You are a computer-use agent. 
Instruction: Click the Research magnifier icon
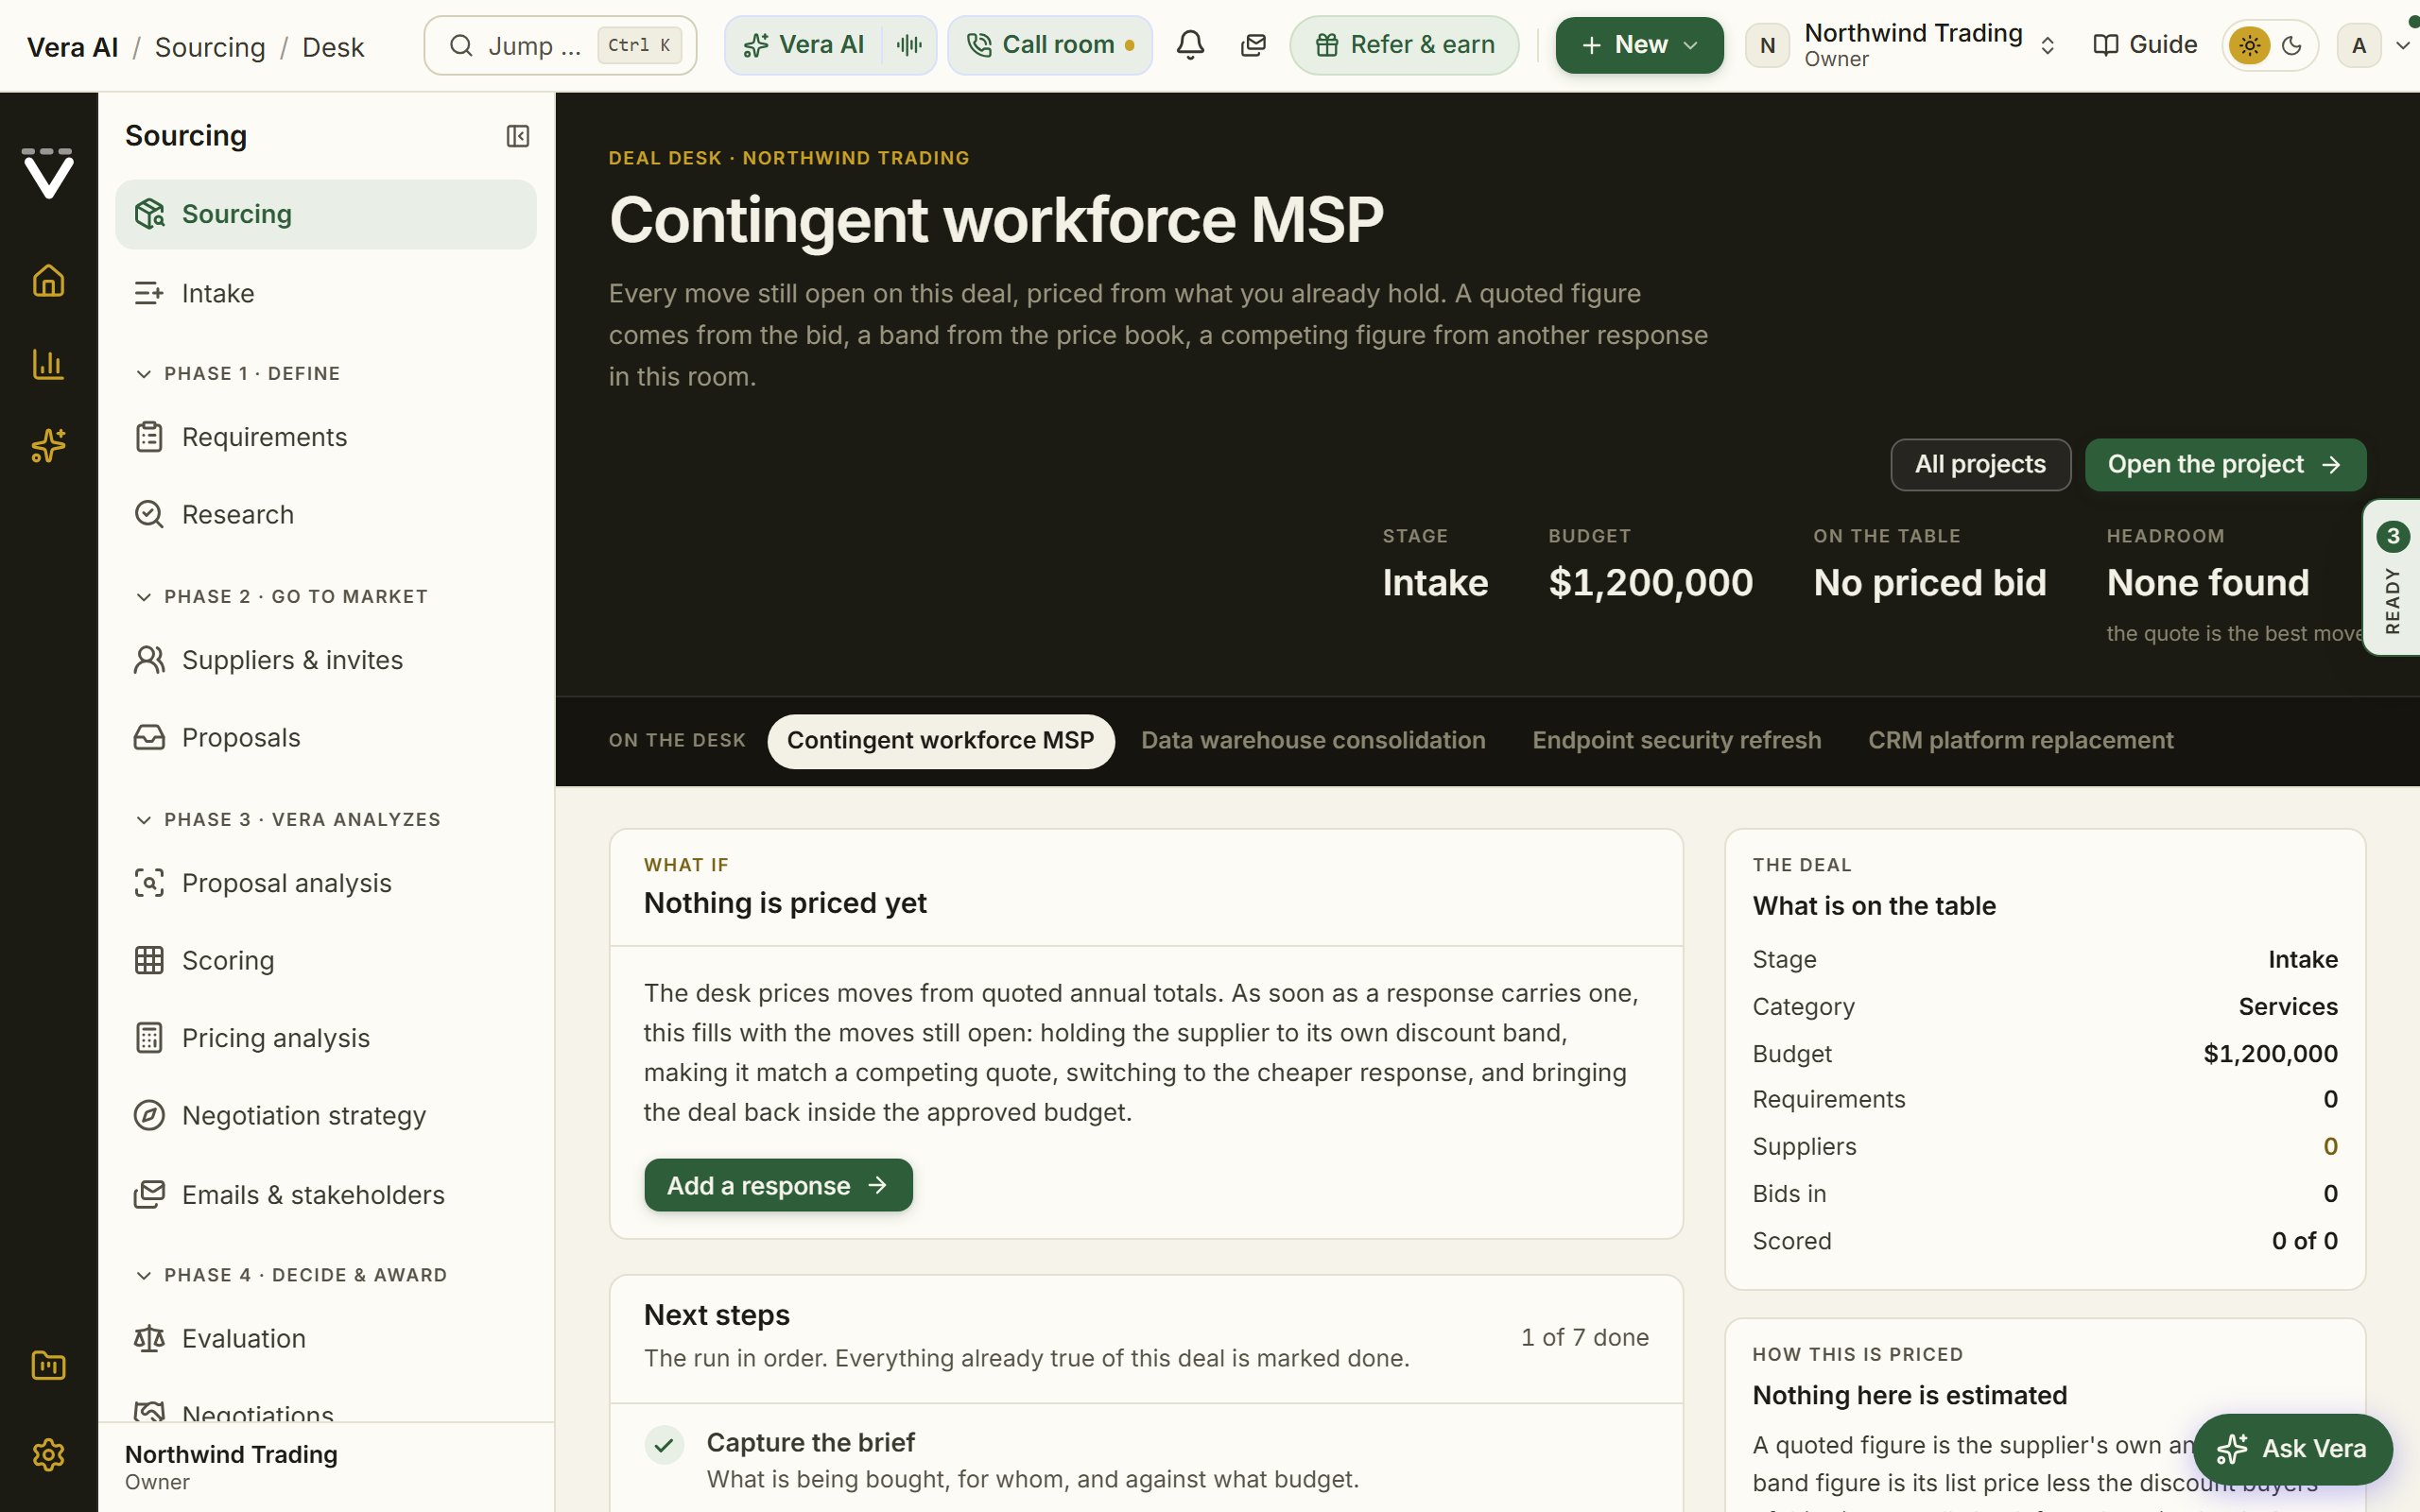click(149, 514)
